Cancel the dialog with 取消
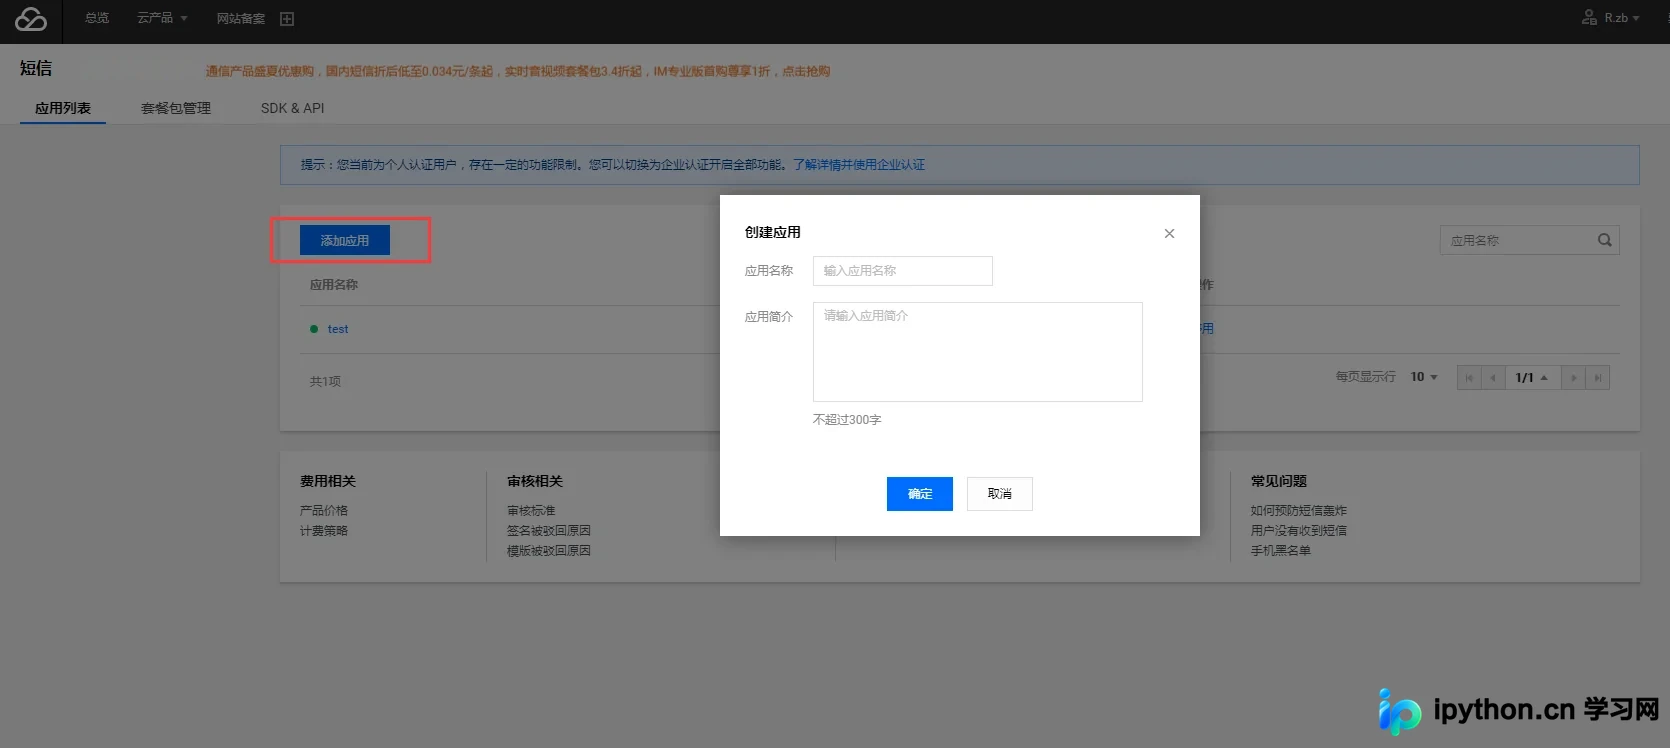1670x748 pixels. tap(1000, 494)
